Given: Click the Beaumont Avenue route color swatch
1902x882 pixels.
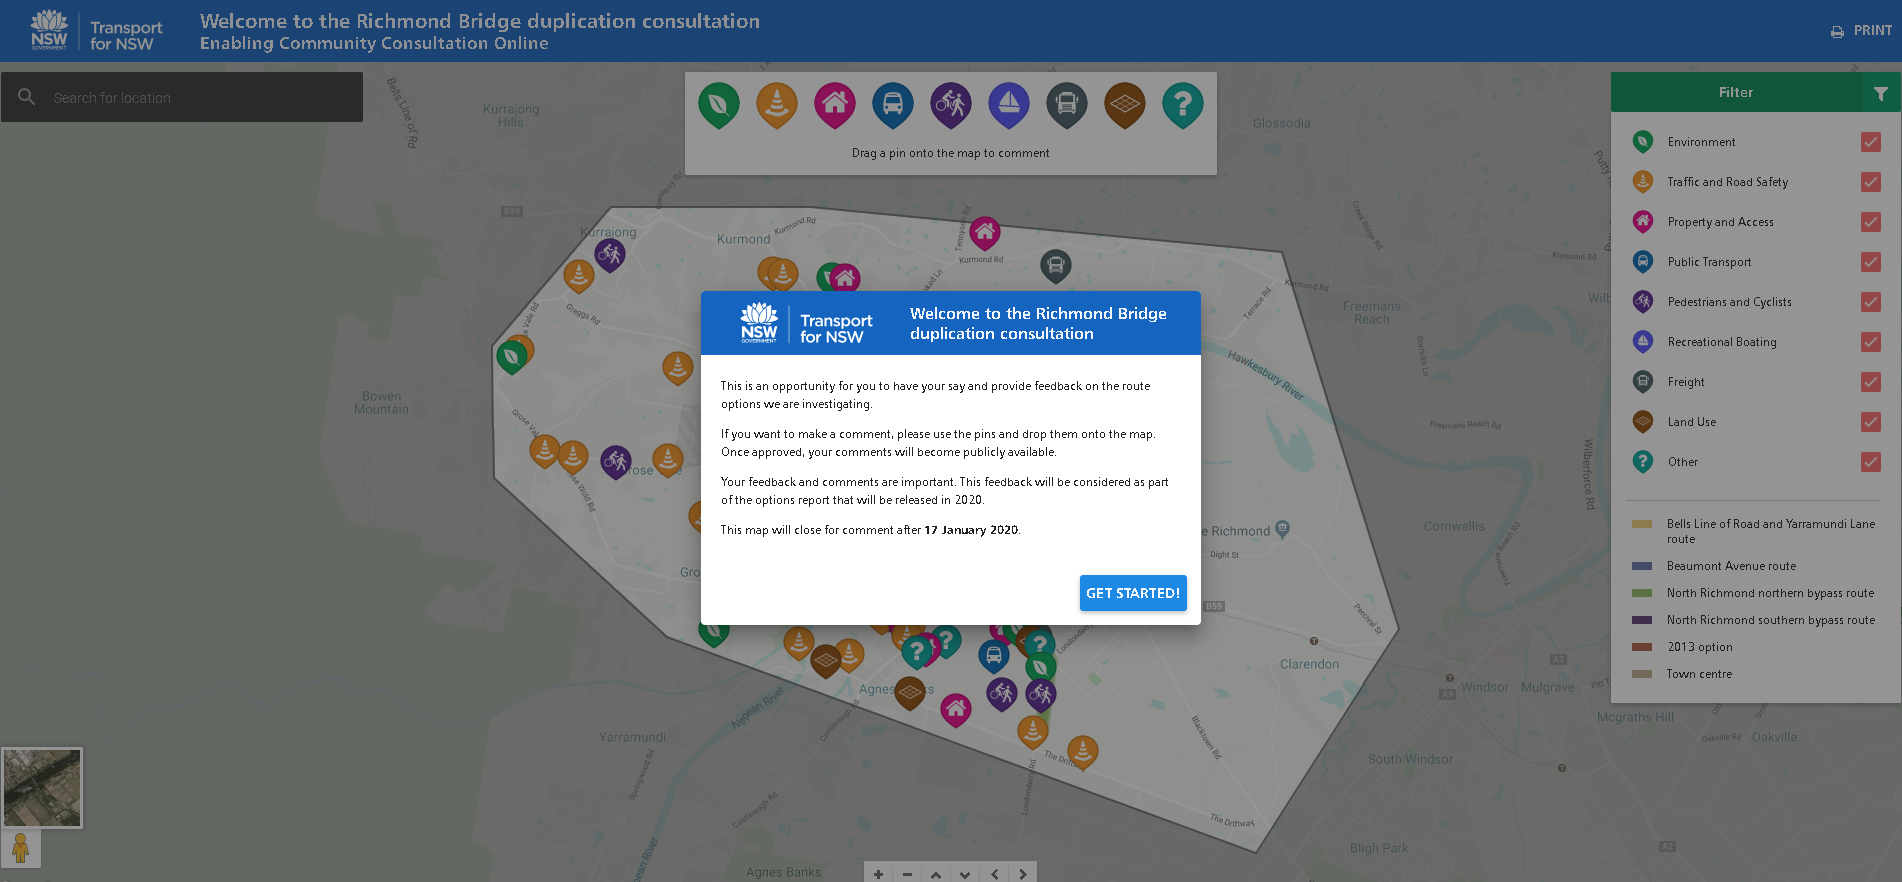Looking at the screenshot, I should pos(1642,566).
